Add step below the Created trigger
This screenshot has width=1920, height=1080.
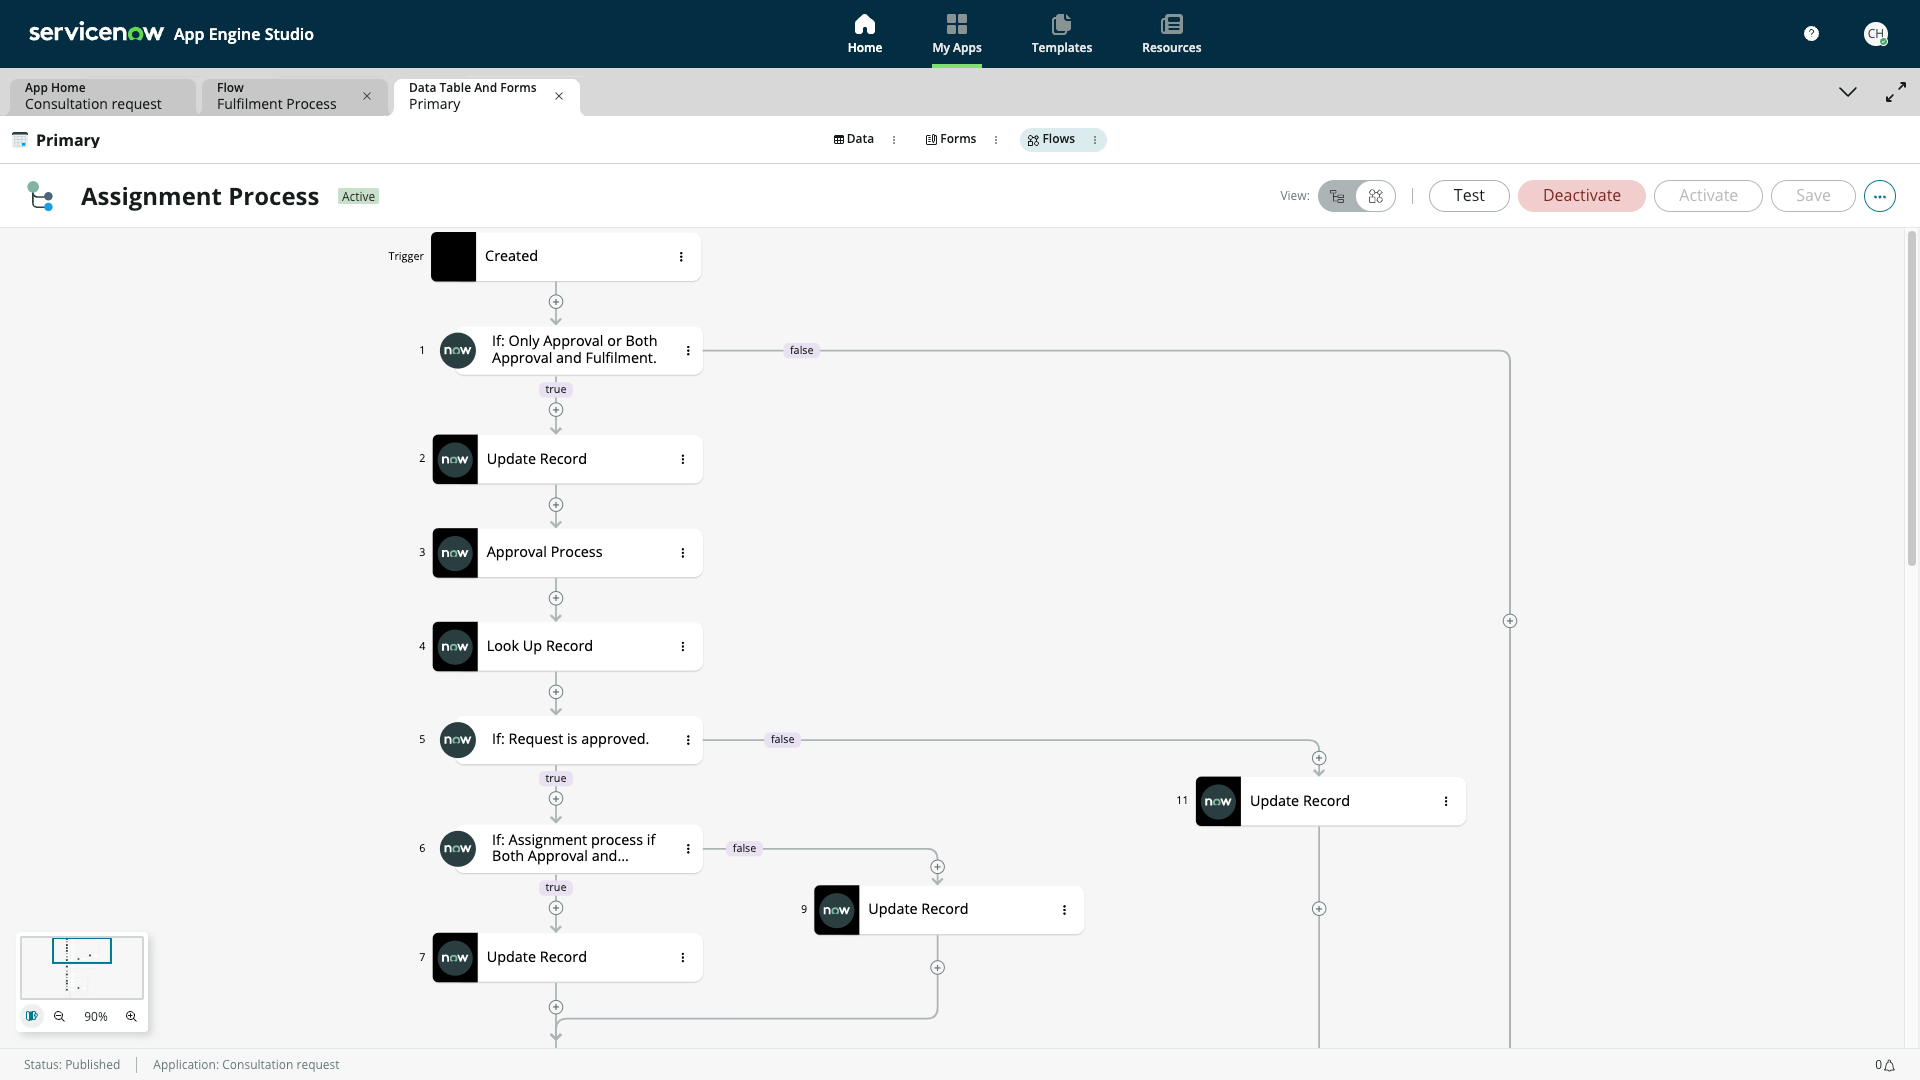click(556, 302)
